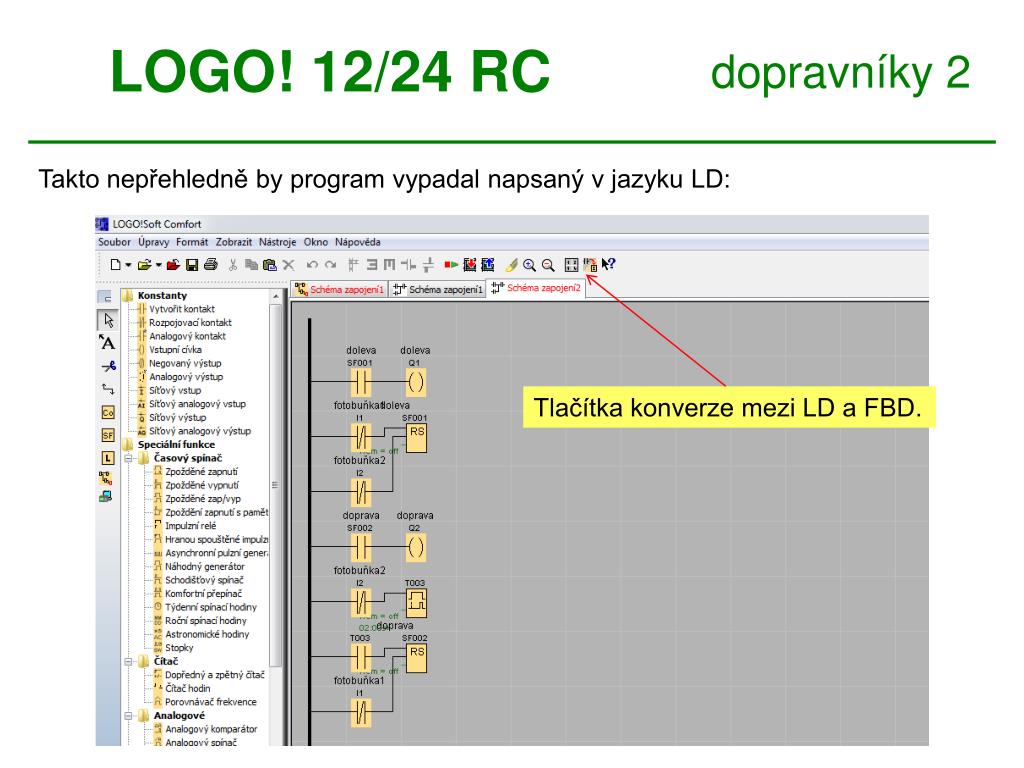Select the L tool button in side toolbar
Image resolution: width=1024 pixels, height=768 pixels.
pos(108,458)
